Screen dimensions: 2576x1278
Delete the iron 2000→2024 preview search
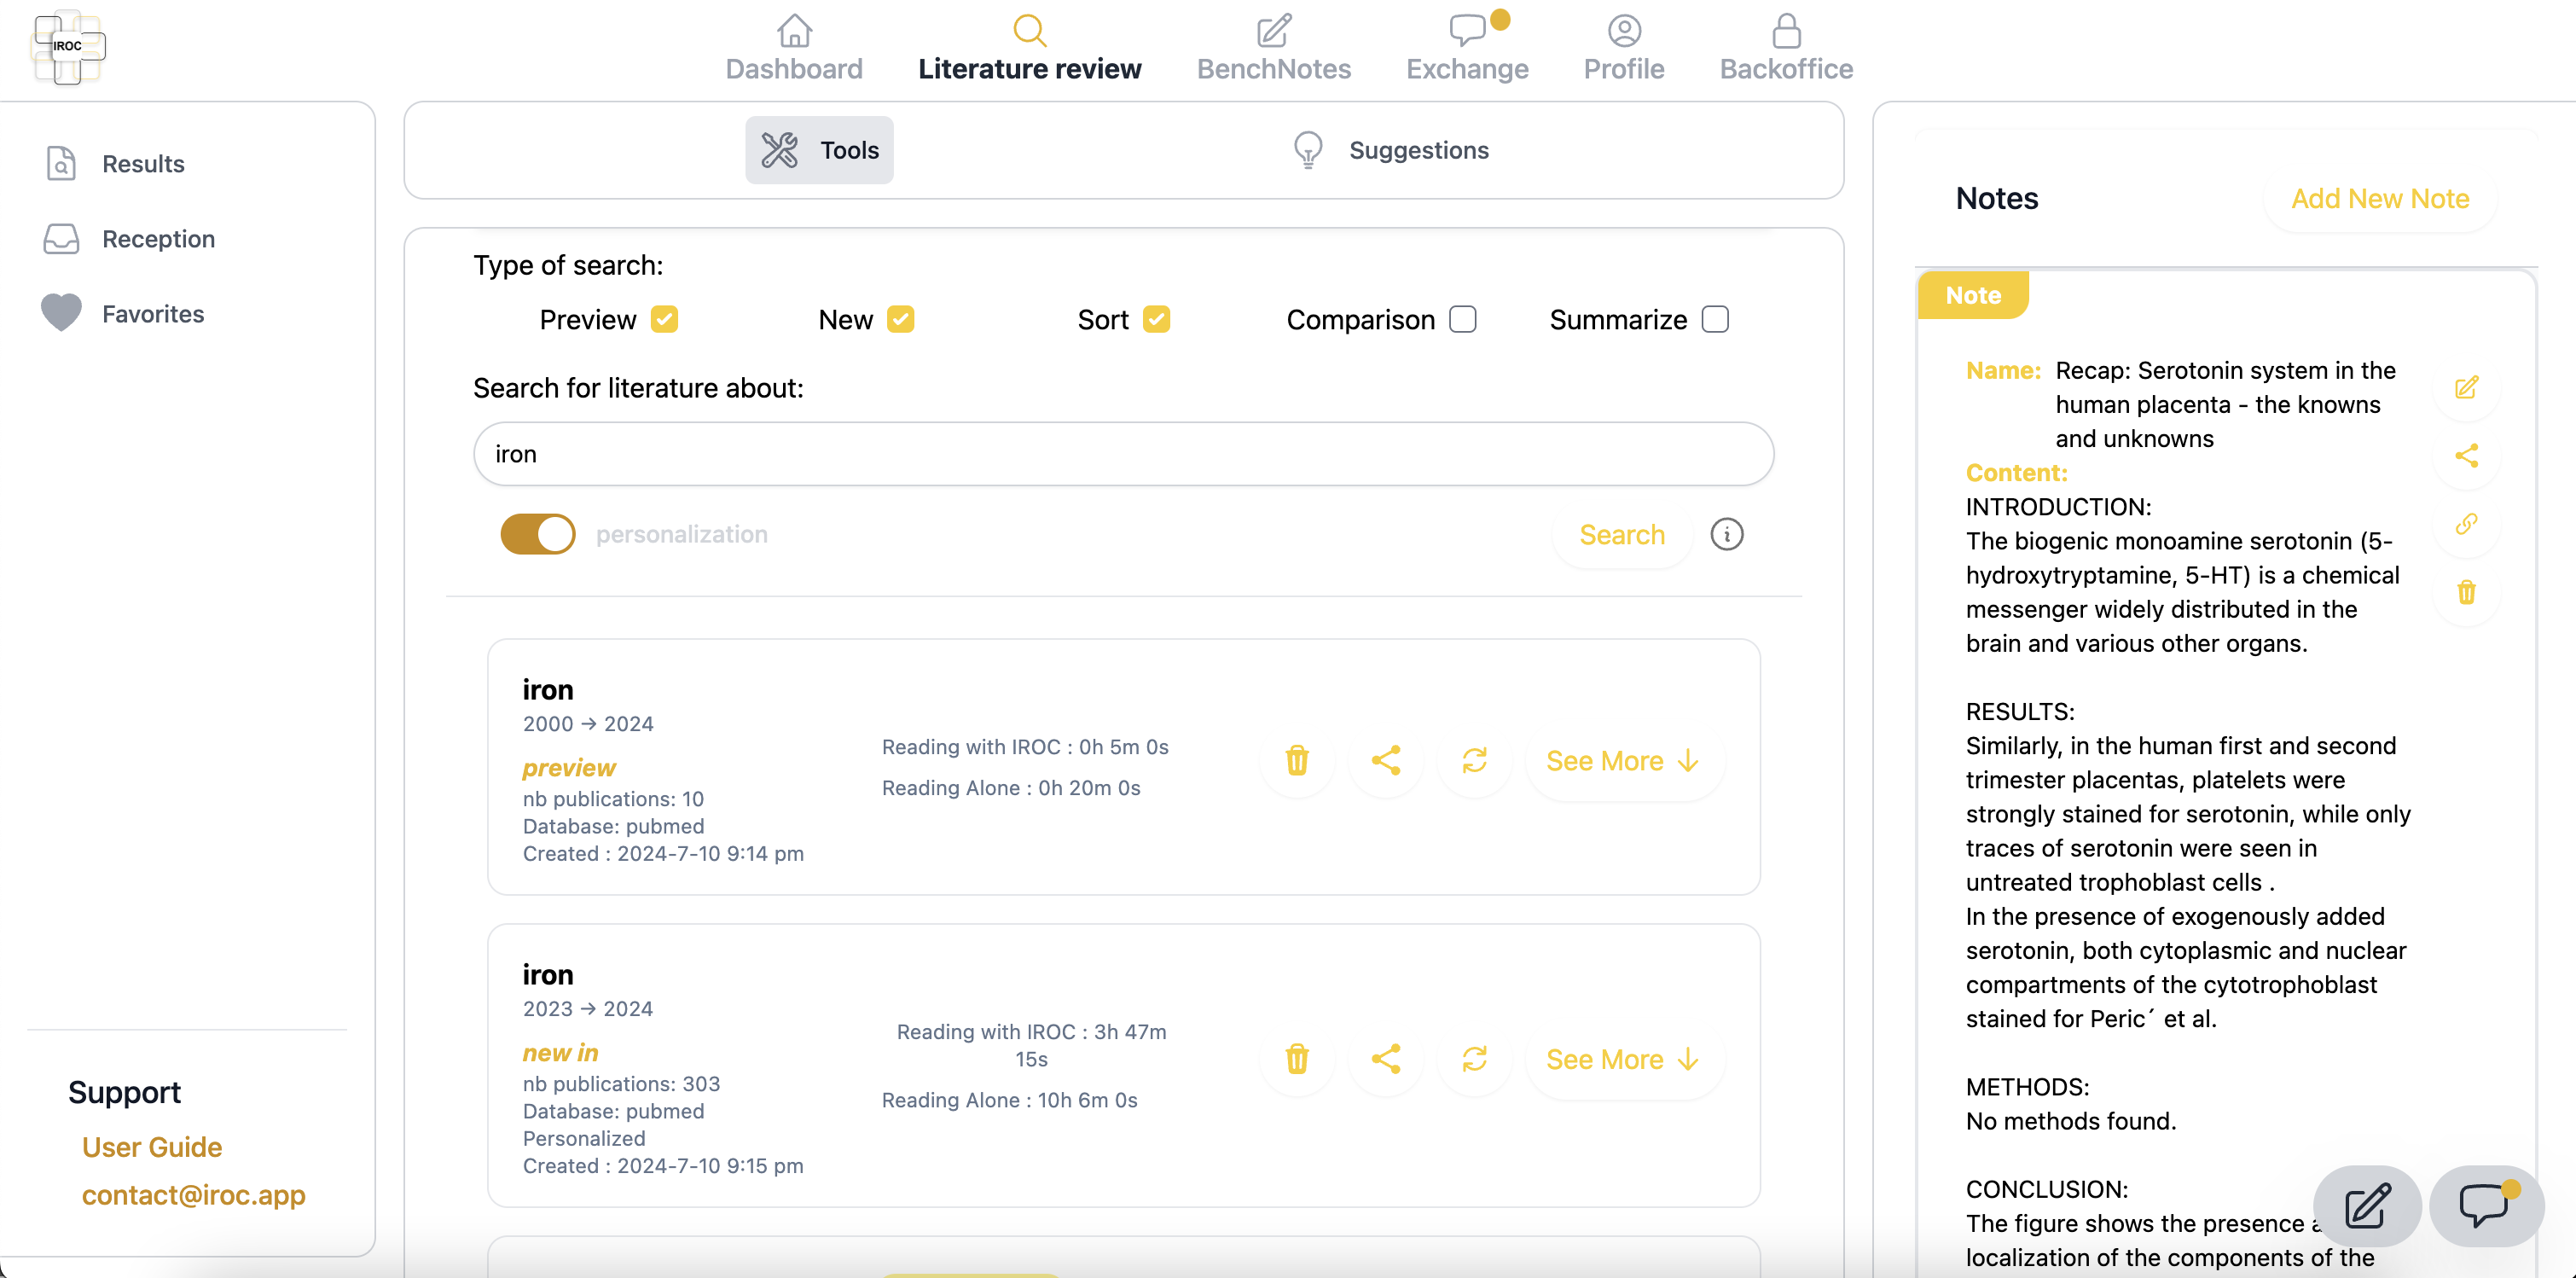point(1297,760)
